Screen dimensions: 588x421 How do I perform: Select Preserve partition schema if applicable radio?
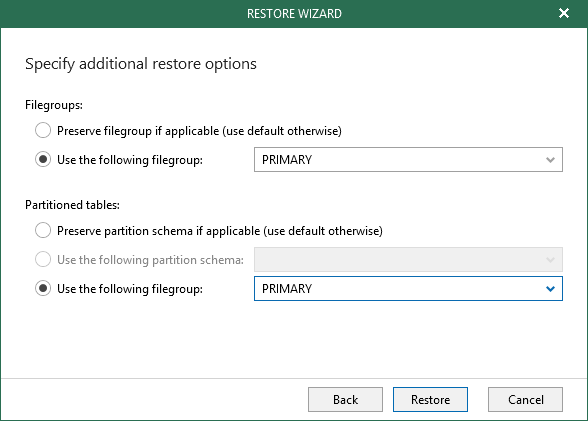pos(43,230)
